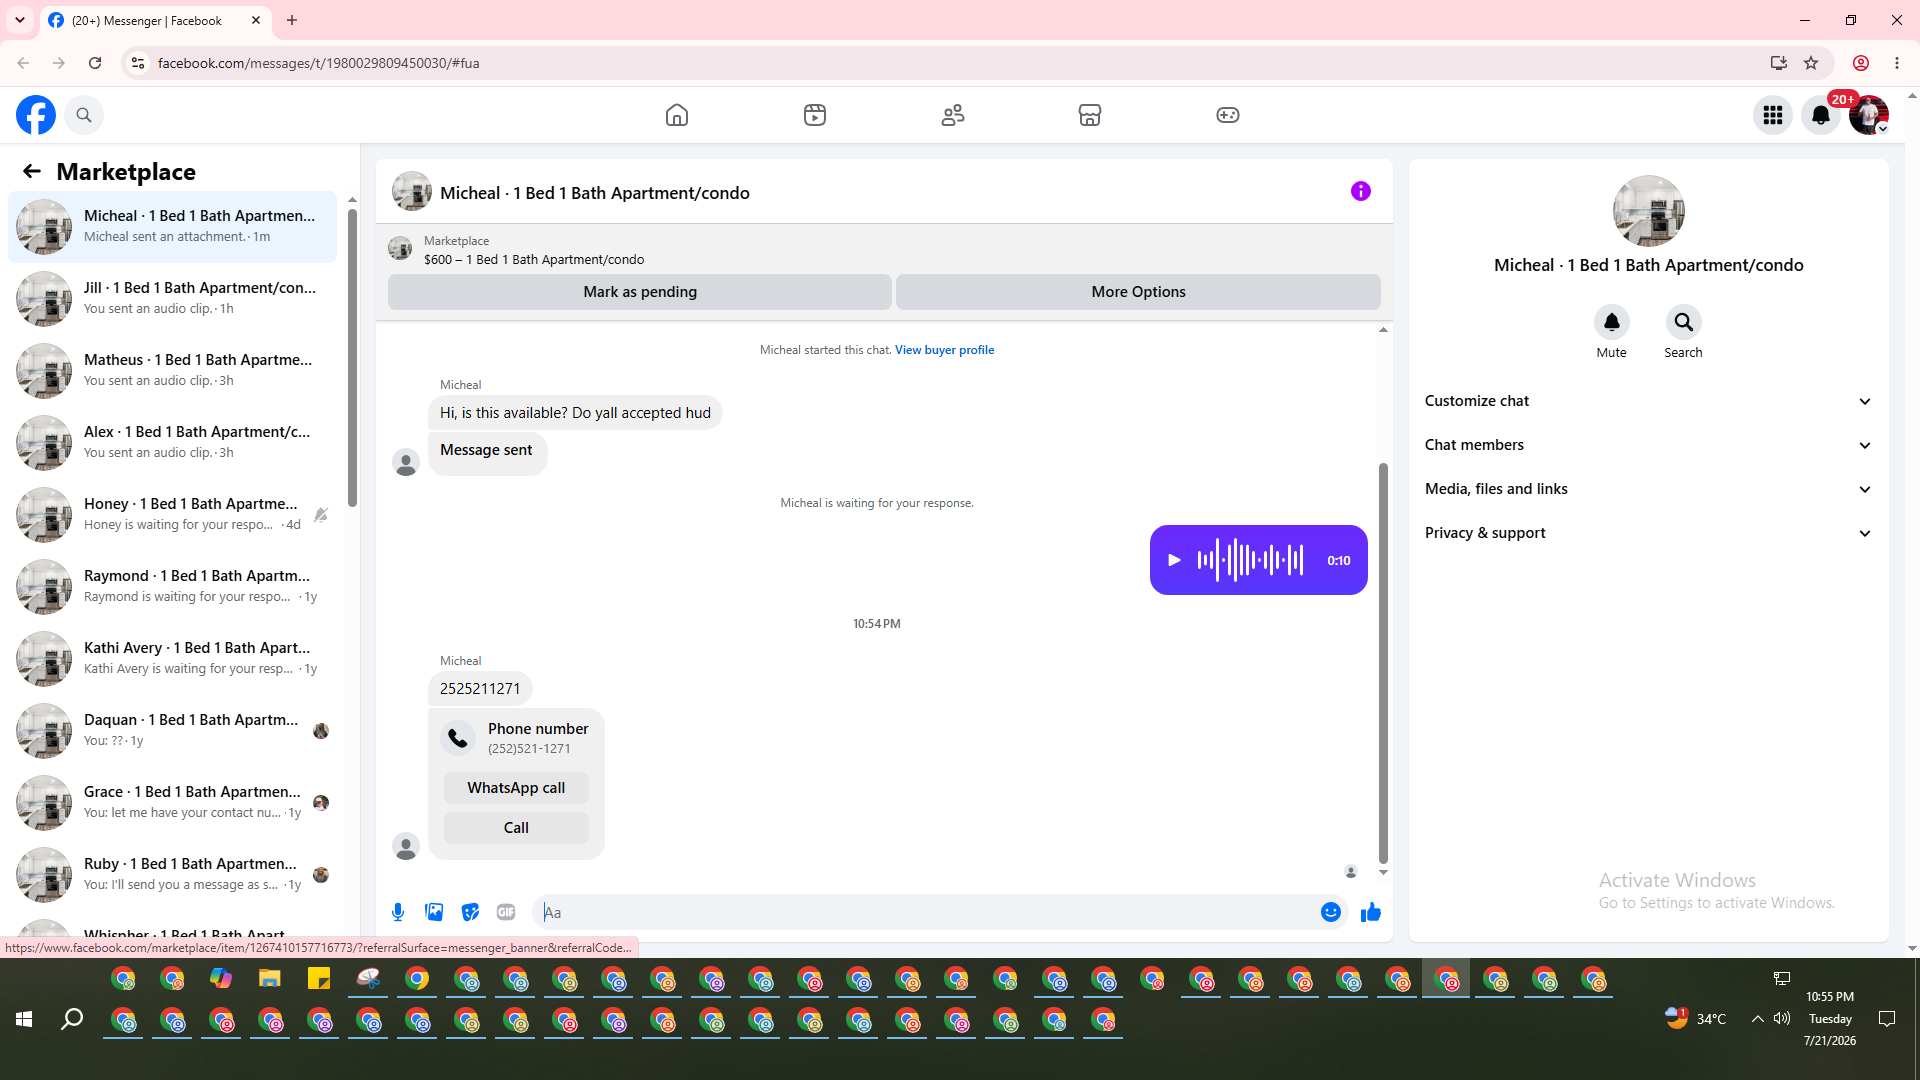Image resolution: width=1920 pixels, height=1080 pixels.
Task: Click the message text input field
Action: click(x=925, y=912)
